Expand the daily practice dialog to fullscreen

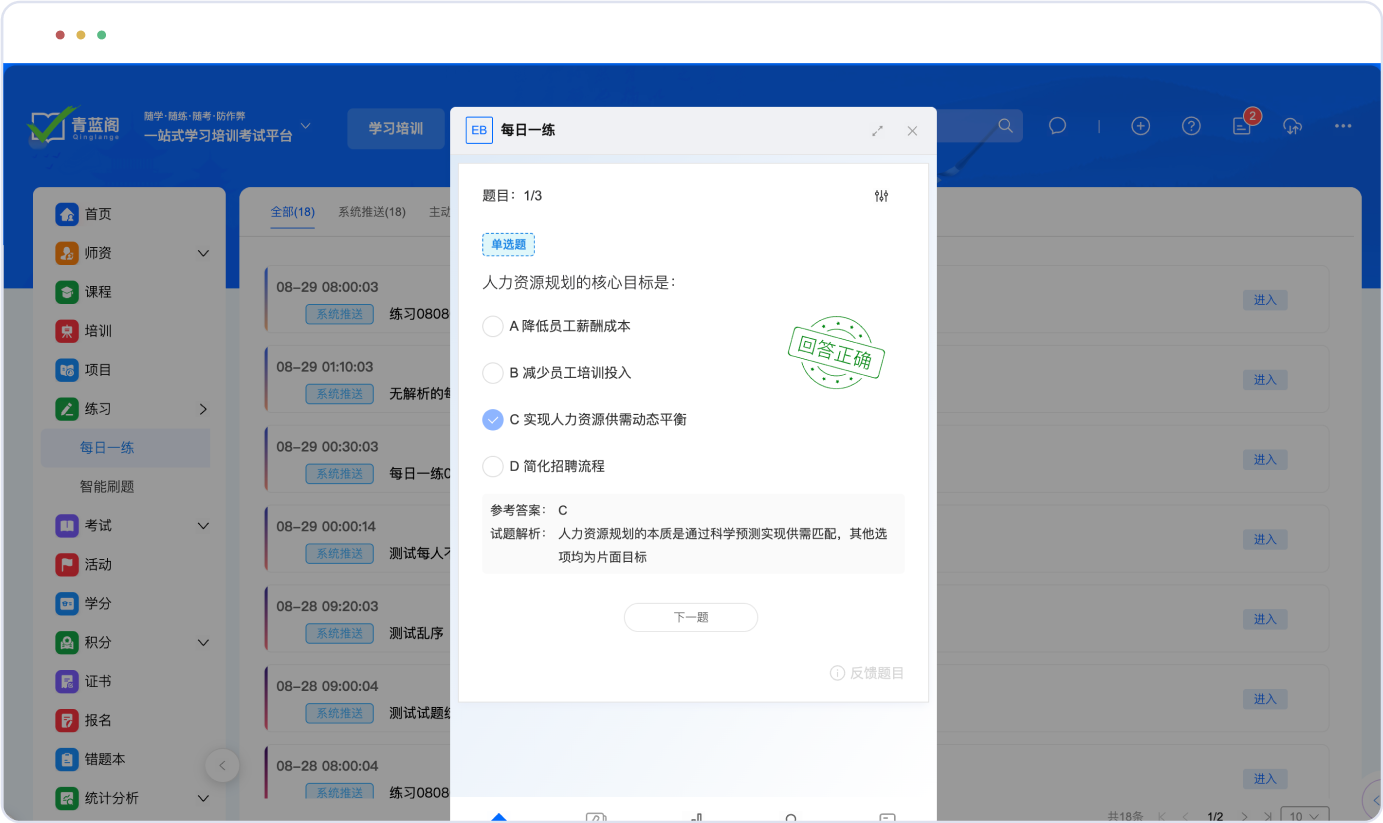877,131
